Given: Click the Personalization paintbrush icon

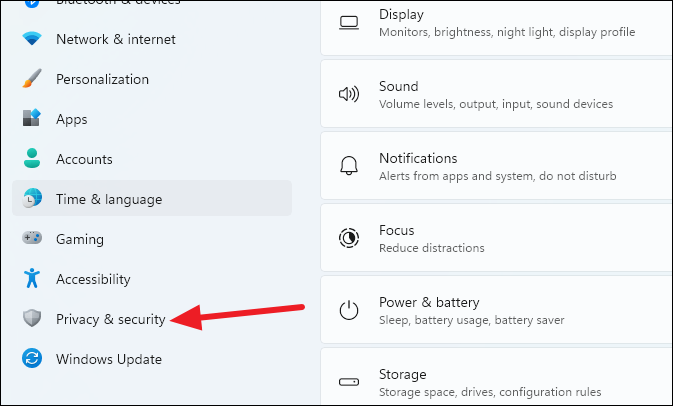Looking at the screenshot, I should 32,79.
